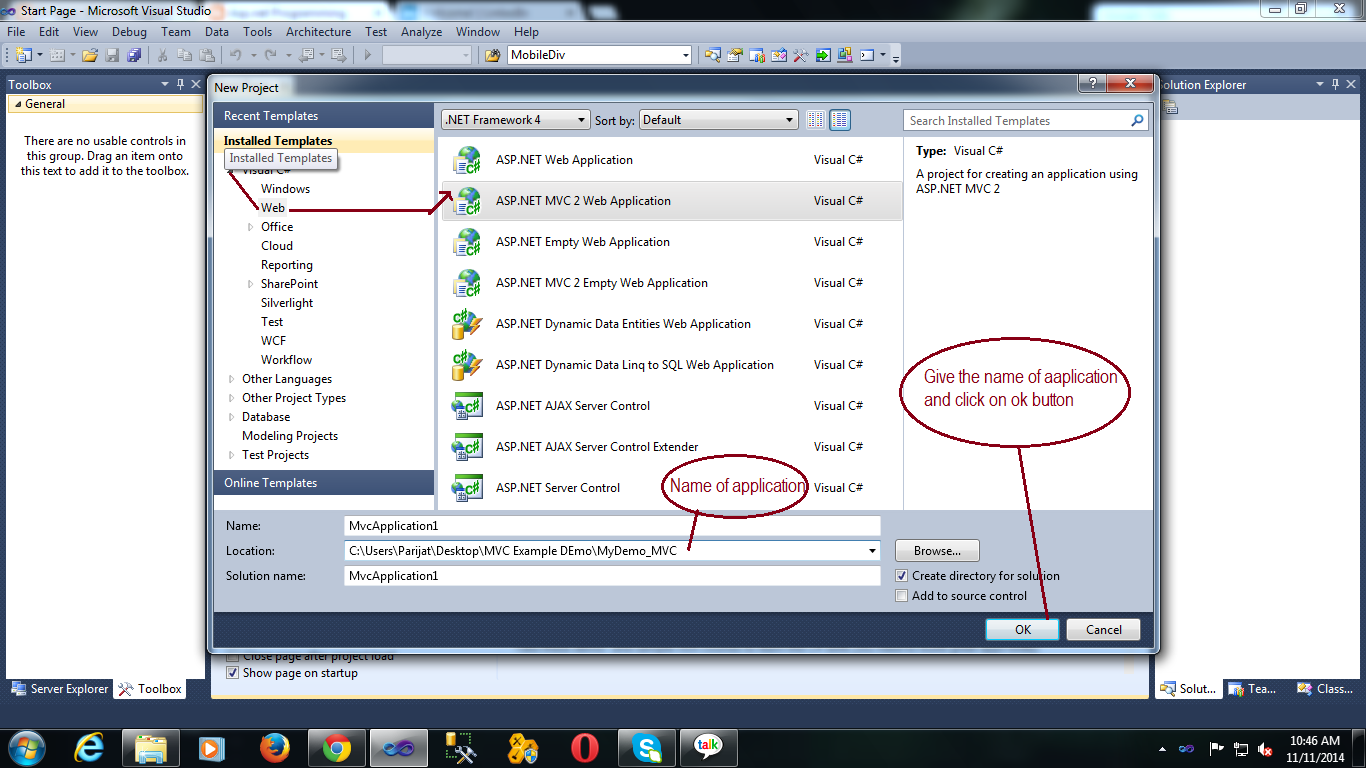This screenshot has width=1366, height=768.
Task: Open Skype from taskbar
Action: tap(647, 747)
